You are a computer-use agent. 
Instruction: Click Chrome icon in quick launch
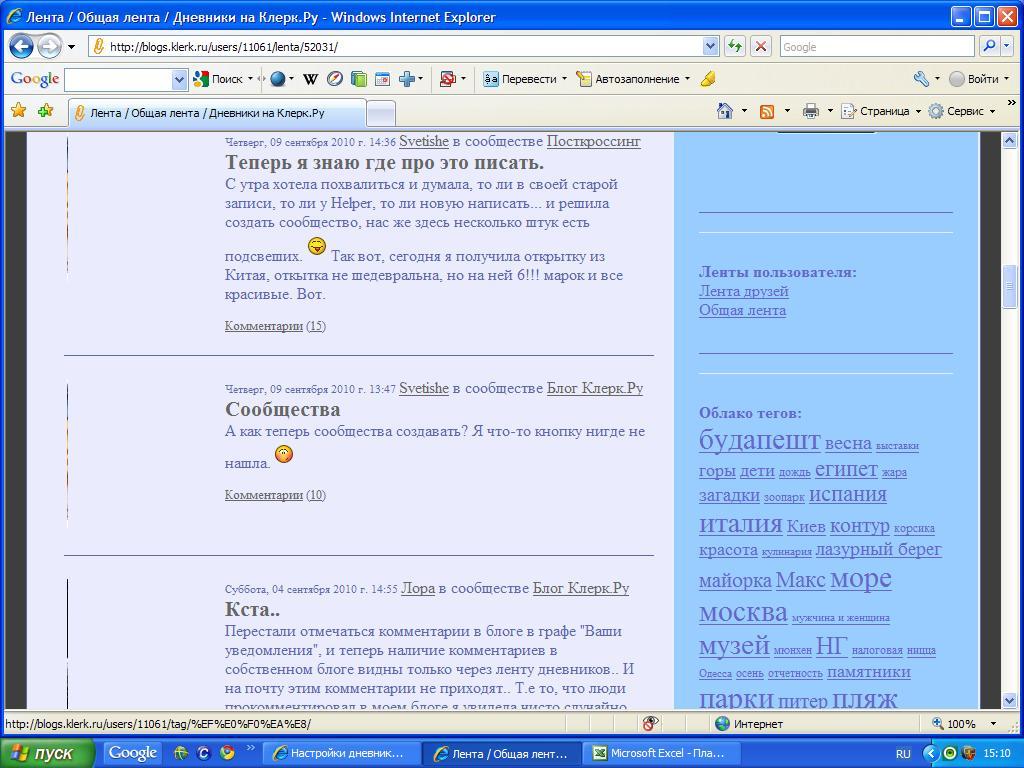[227, 753]
